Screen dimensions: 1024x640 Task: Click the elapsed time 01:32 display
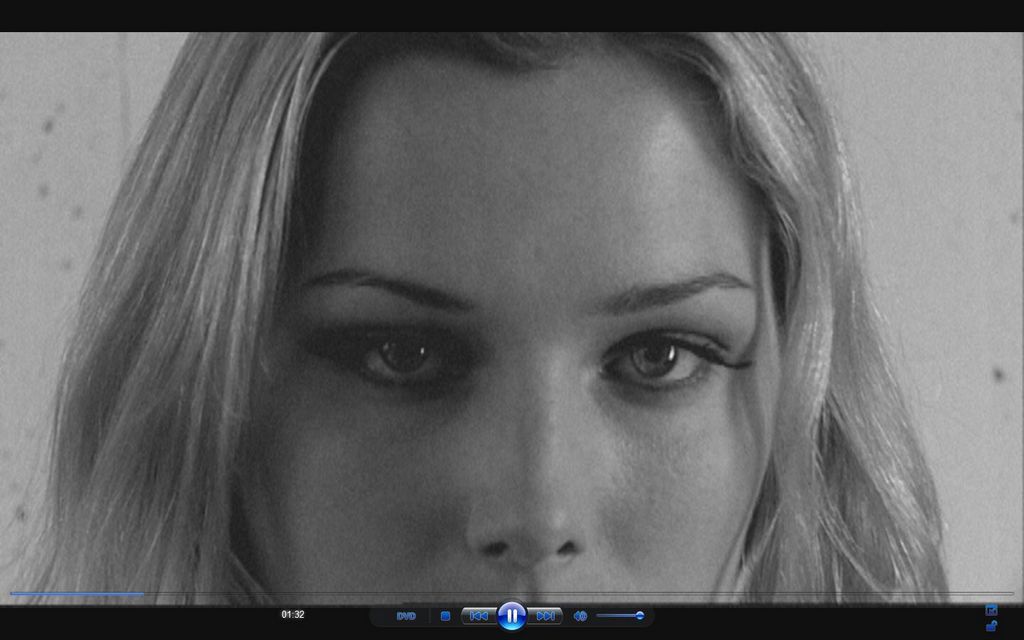pyautogui.click(x=293, y=615)
